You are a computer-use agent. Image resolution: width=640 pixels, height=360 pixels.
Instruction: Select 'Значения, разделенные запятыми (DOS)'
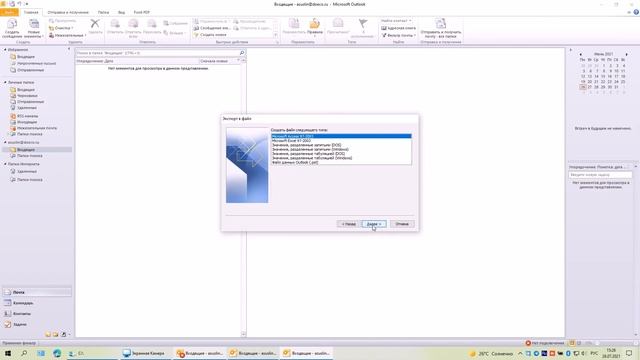(x=341, y=145)
